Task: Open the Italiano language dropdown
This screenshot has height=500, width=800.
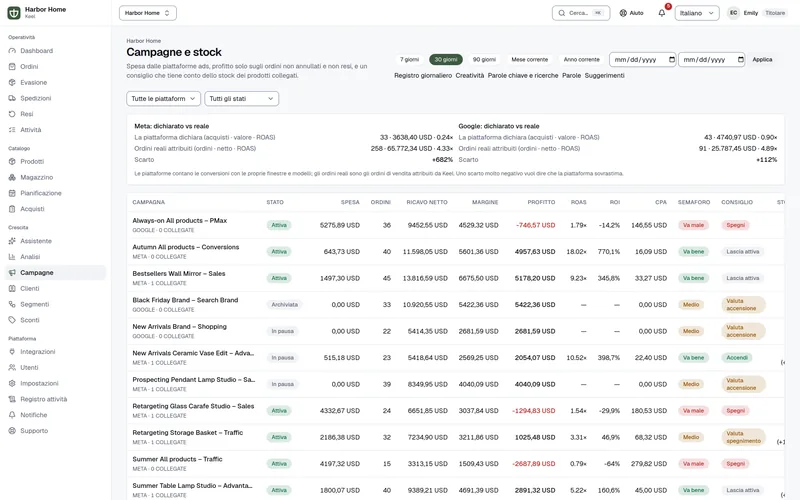Action: pyautogui.click(x=696, y=13)
